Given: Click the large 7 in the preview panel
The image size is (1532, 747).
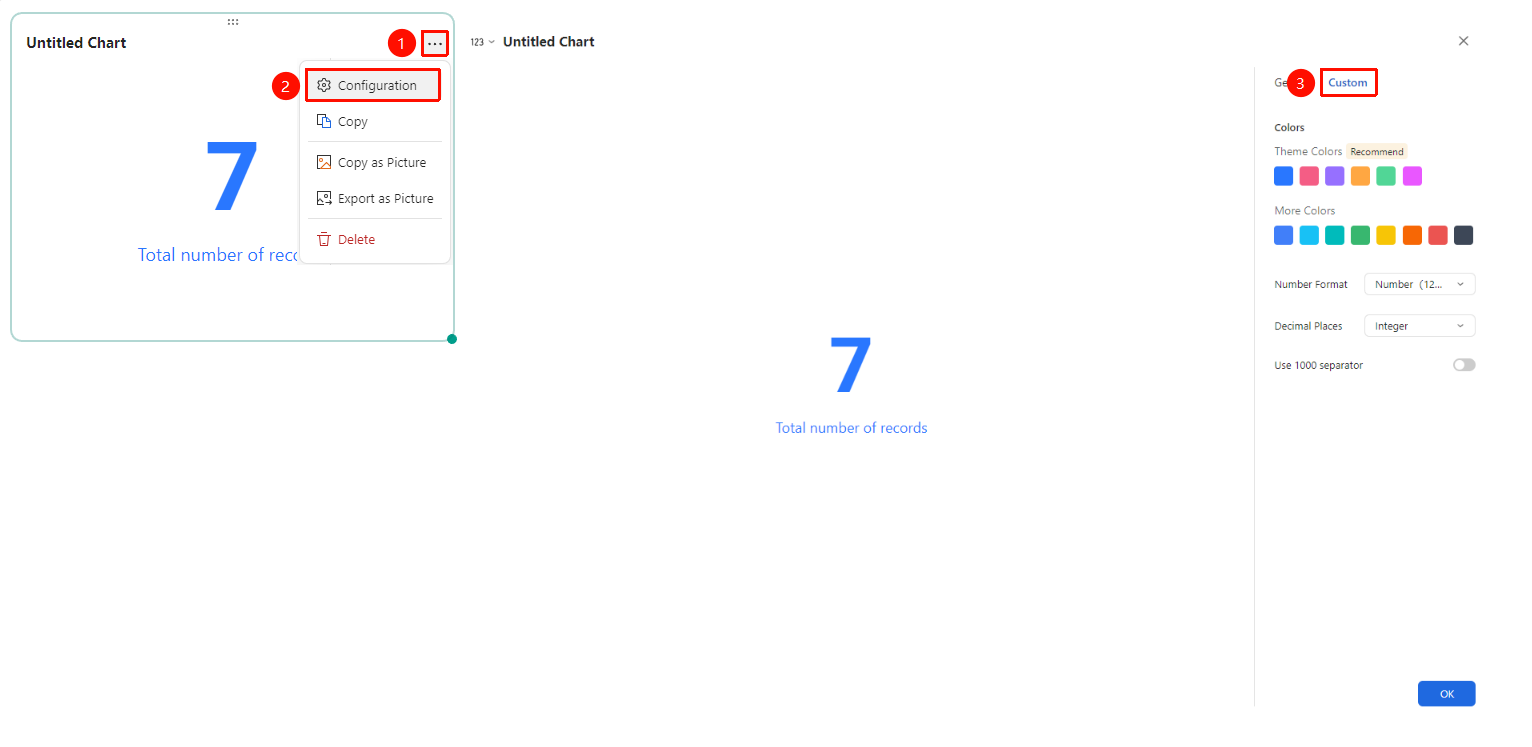Looking at the screenshot, I should [x=851, y=365].
